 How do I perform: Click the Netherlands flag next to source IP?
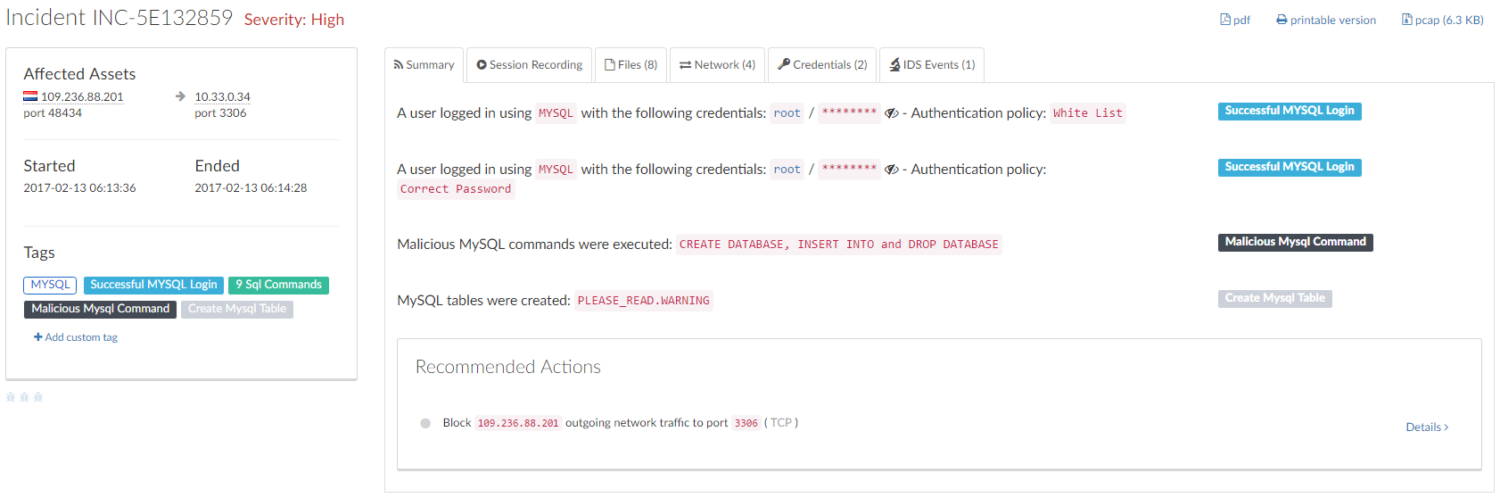30,97
